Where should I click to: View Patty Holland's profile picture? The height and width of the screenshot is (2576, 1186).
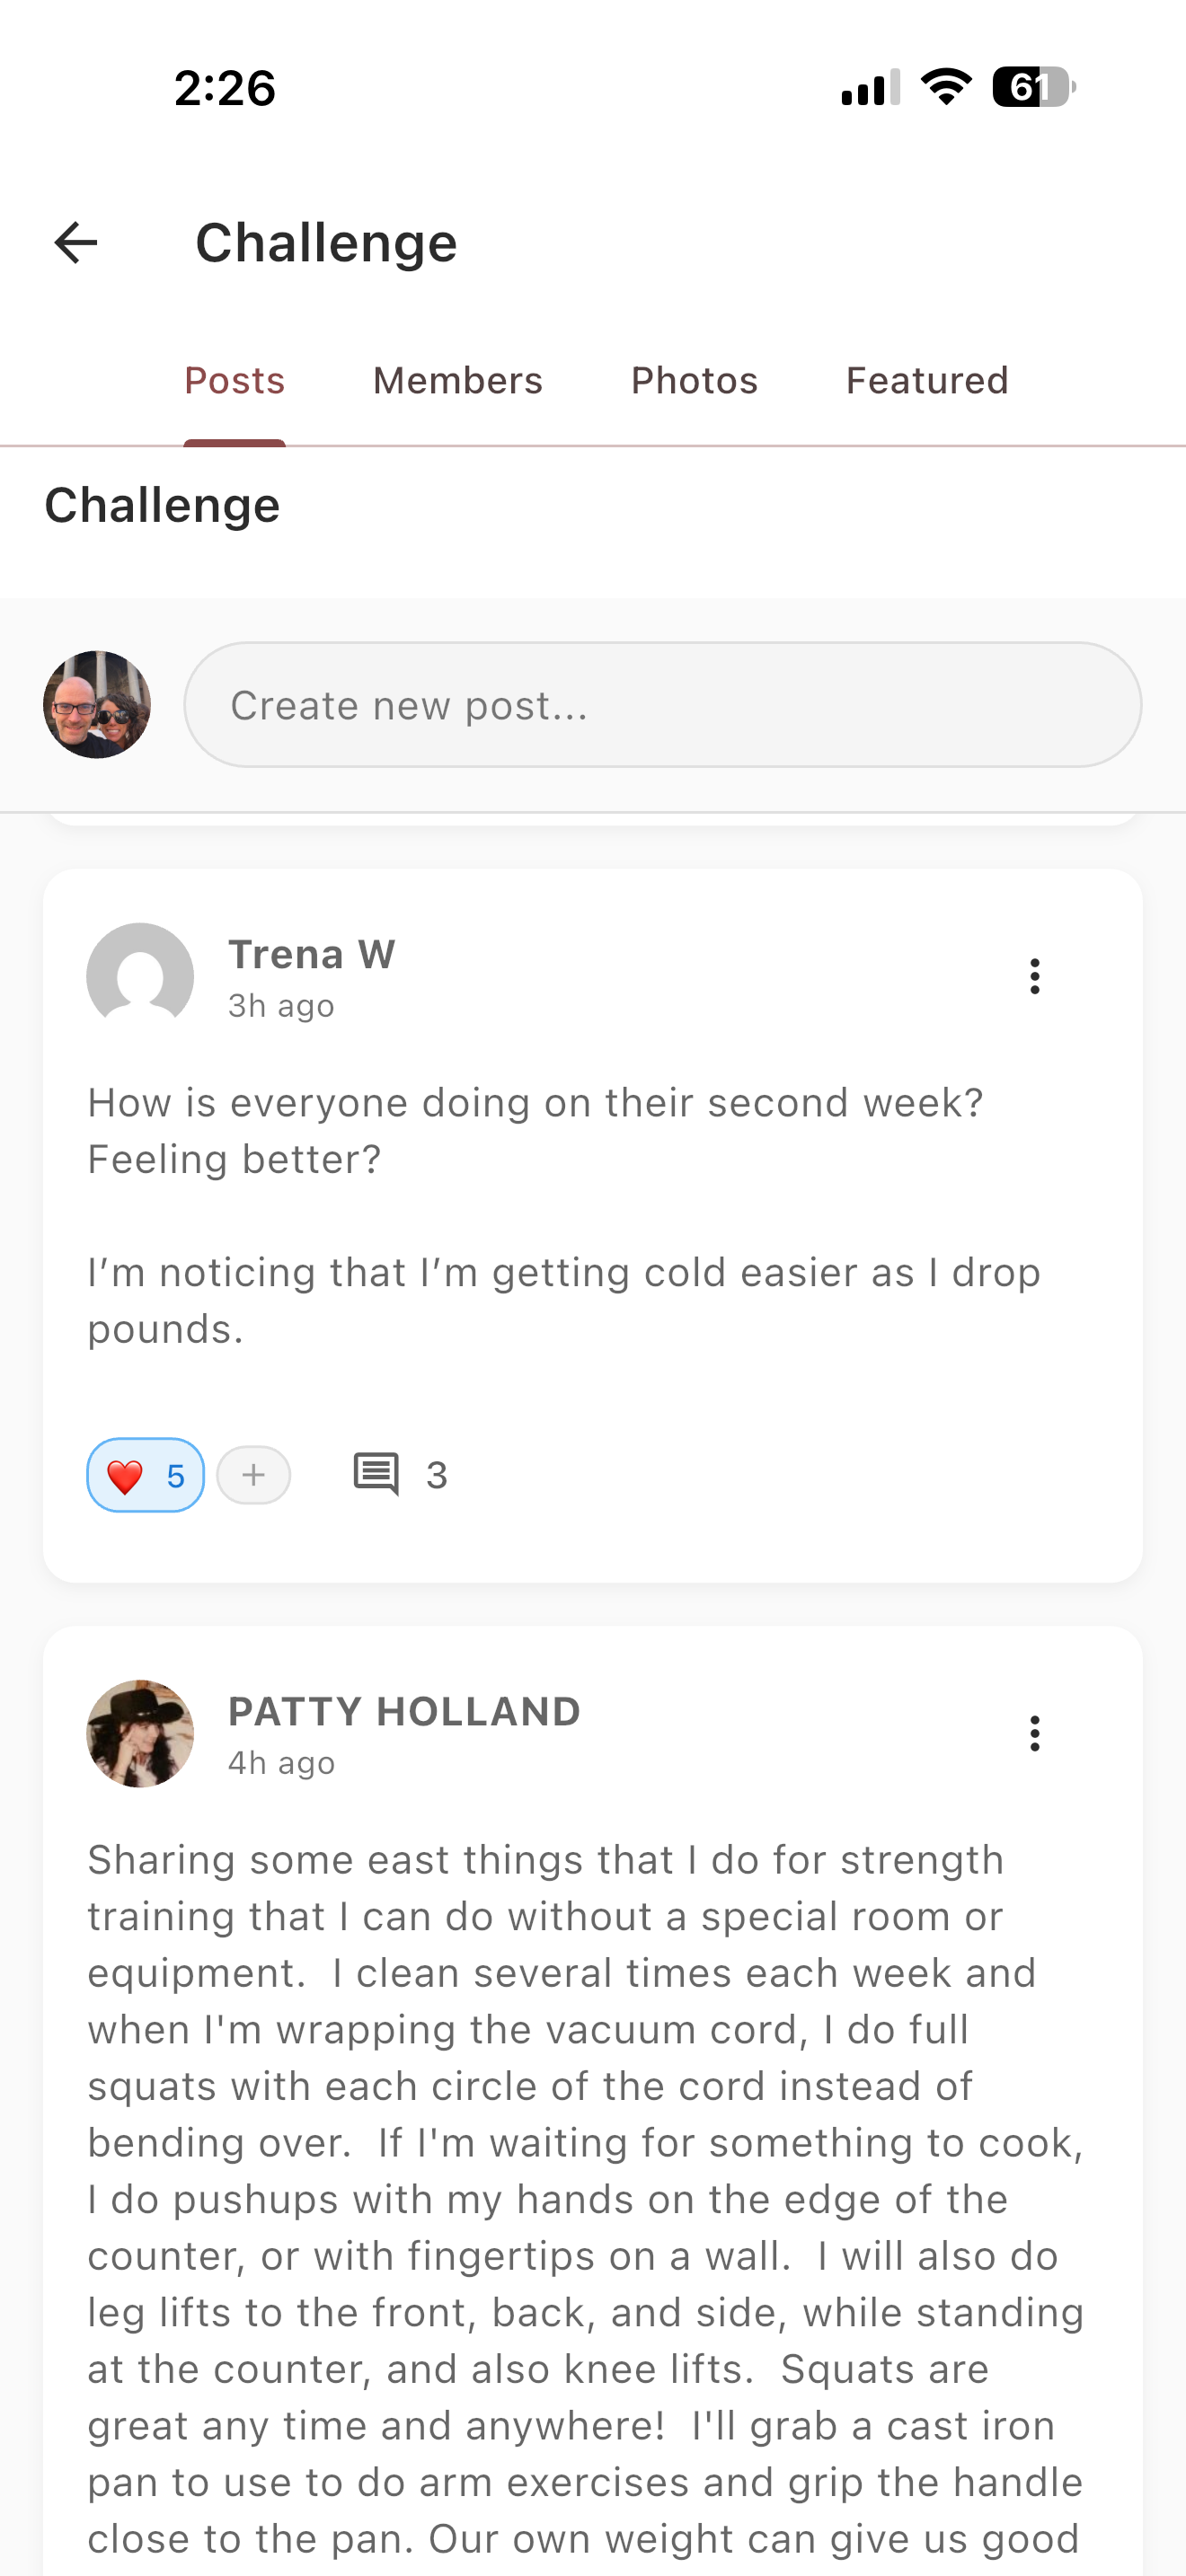tap(140, 1733)
